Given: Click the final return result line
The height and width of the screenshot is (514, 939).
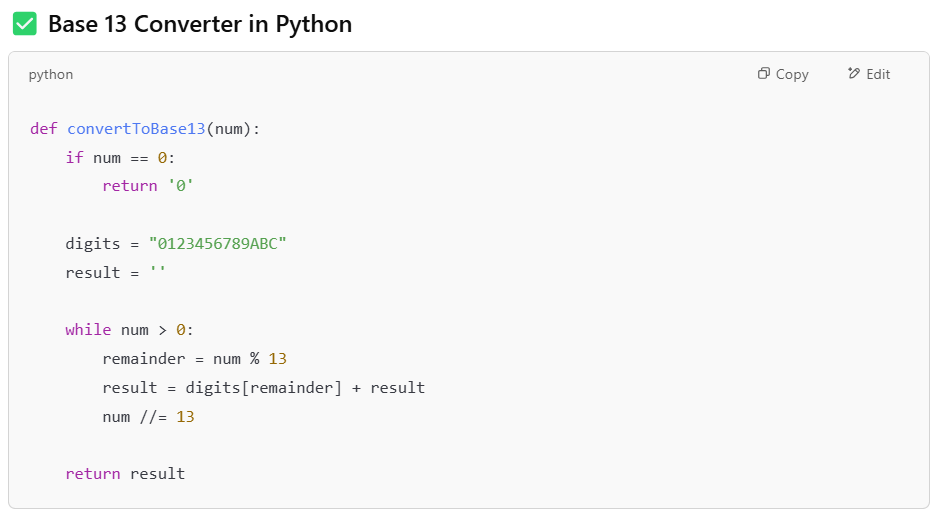Looking at the screenshot, I should point(125,474).
